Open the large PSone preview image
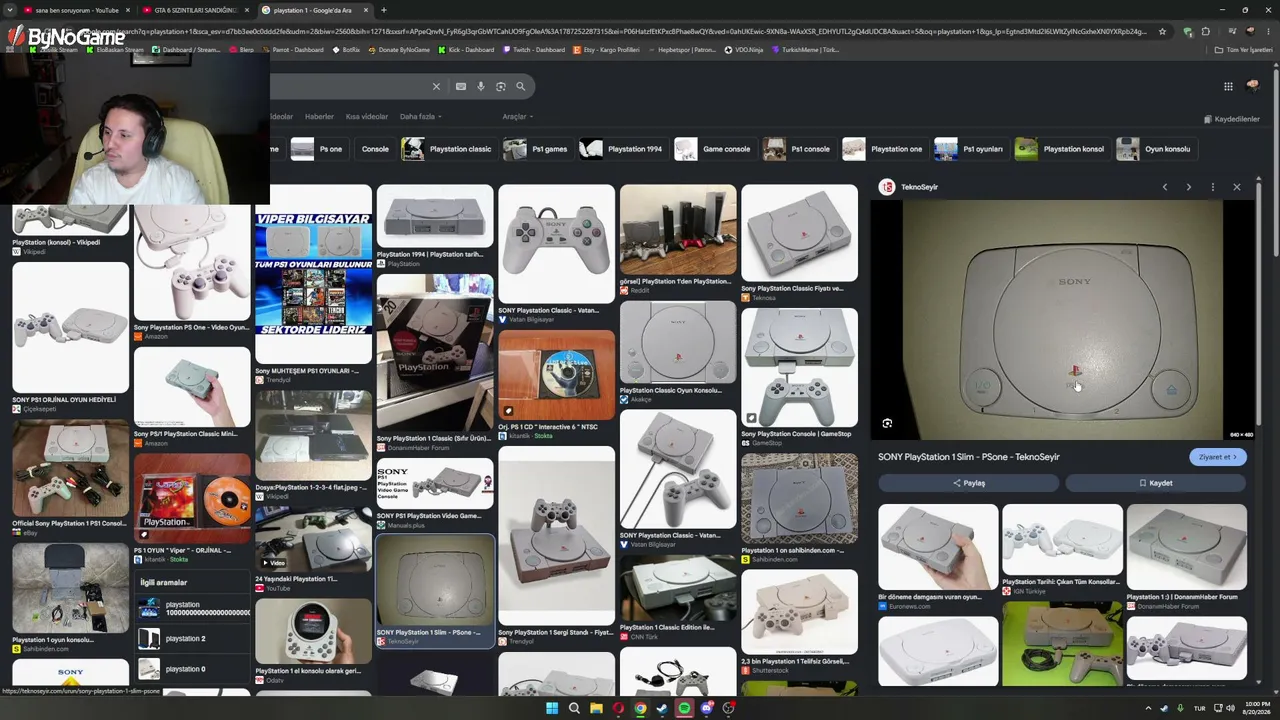This screenshot has width=1280, height=720. [1062, 319]
